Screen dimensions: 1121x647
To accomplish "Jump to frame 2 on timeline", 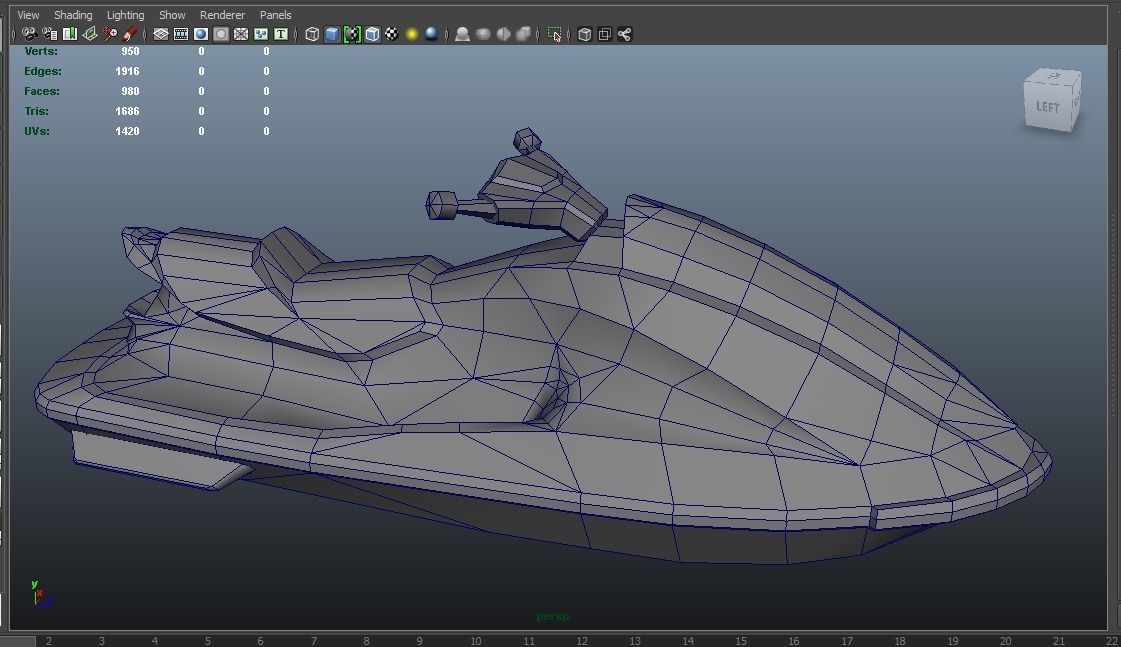I will pos(49,641).
